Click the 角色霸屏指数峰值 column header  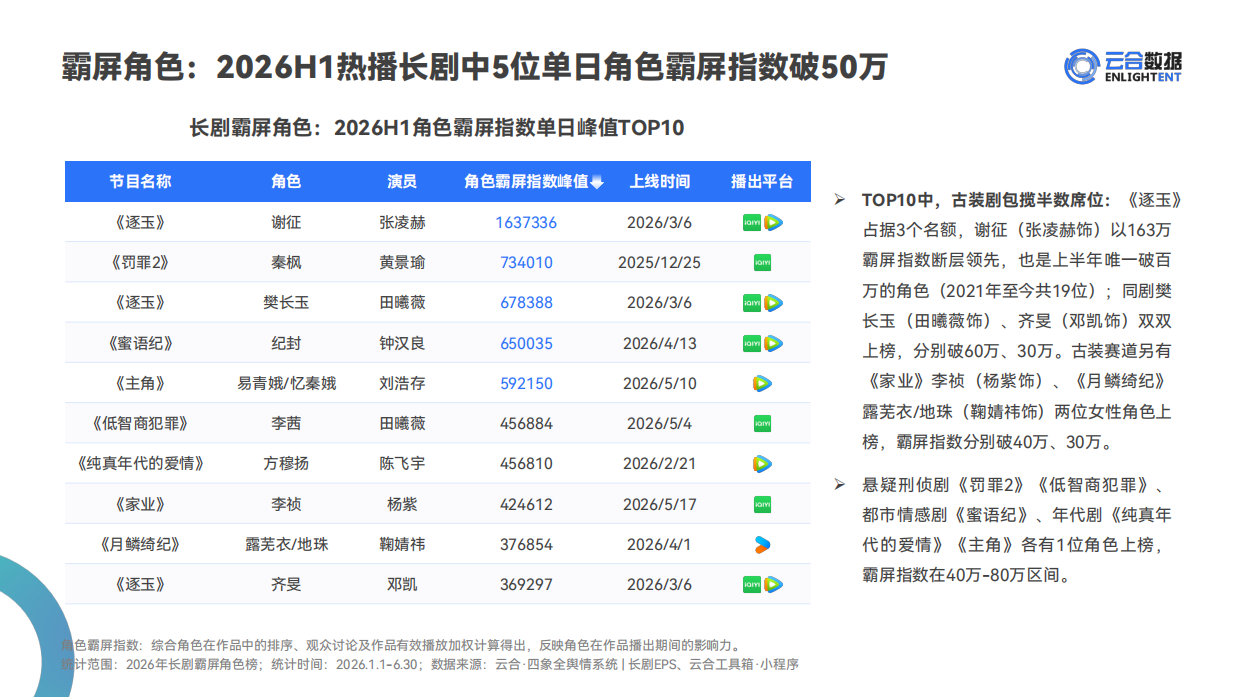[526, 182]
